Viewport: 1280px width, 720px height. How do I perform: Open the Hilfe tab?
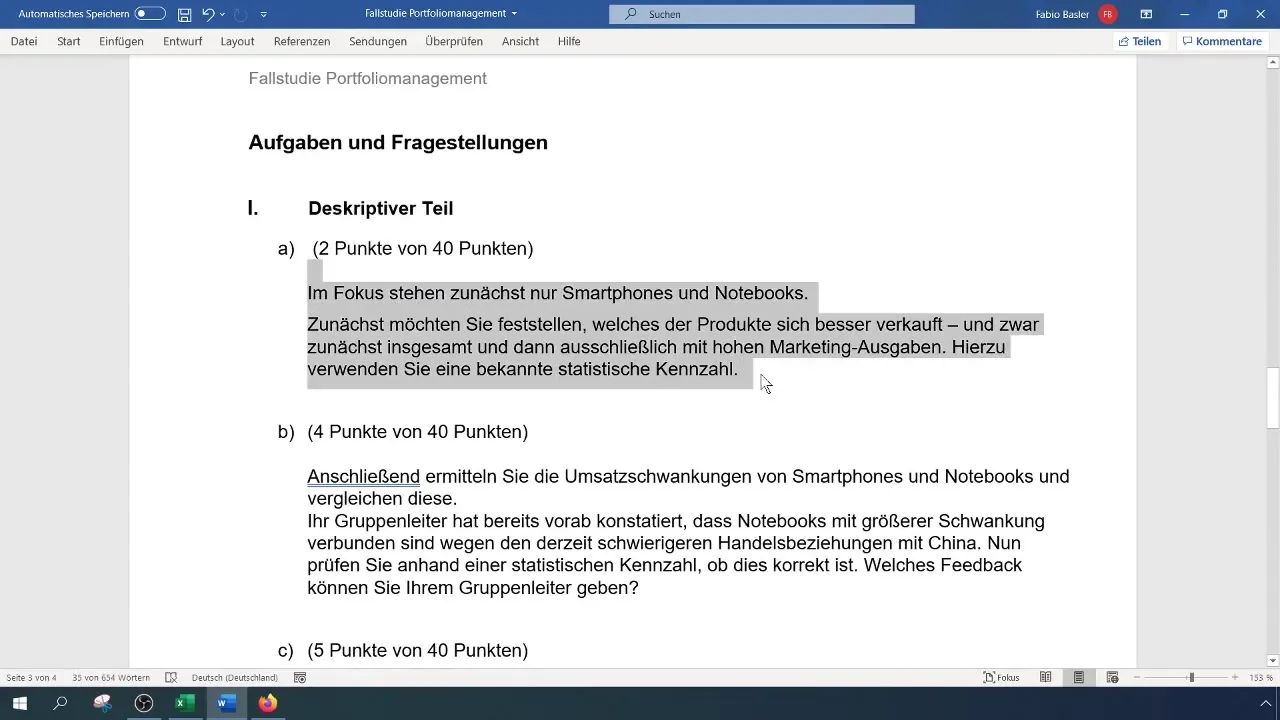point(569,41)
